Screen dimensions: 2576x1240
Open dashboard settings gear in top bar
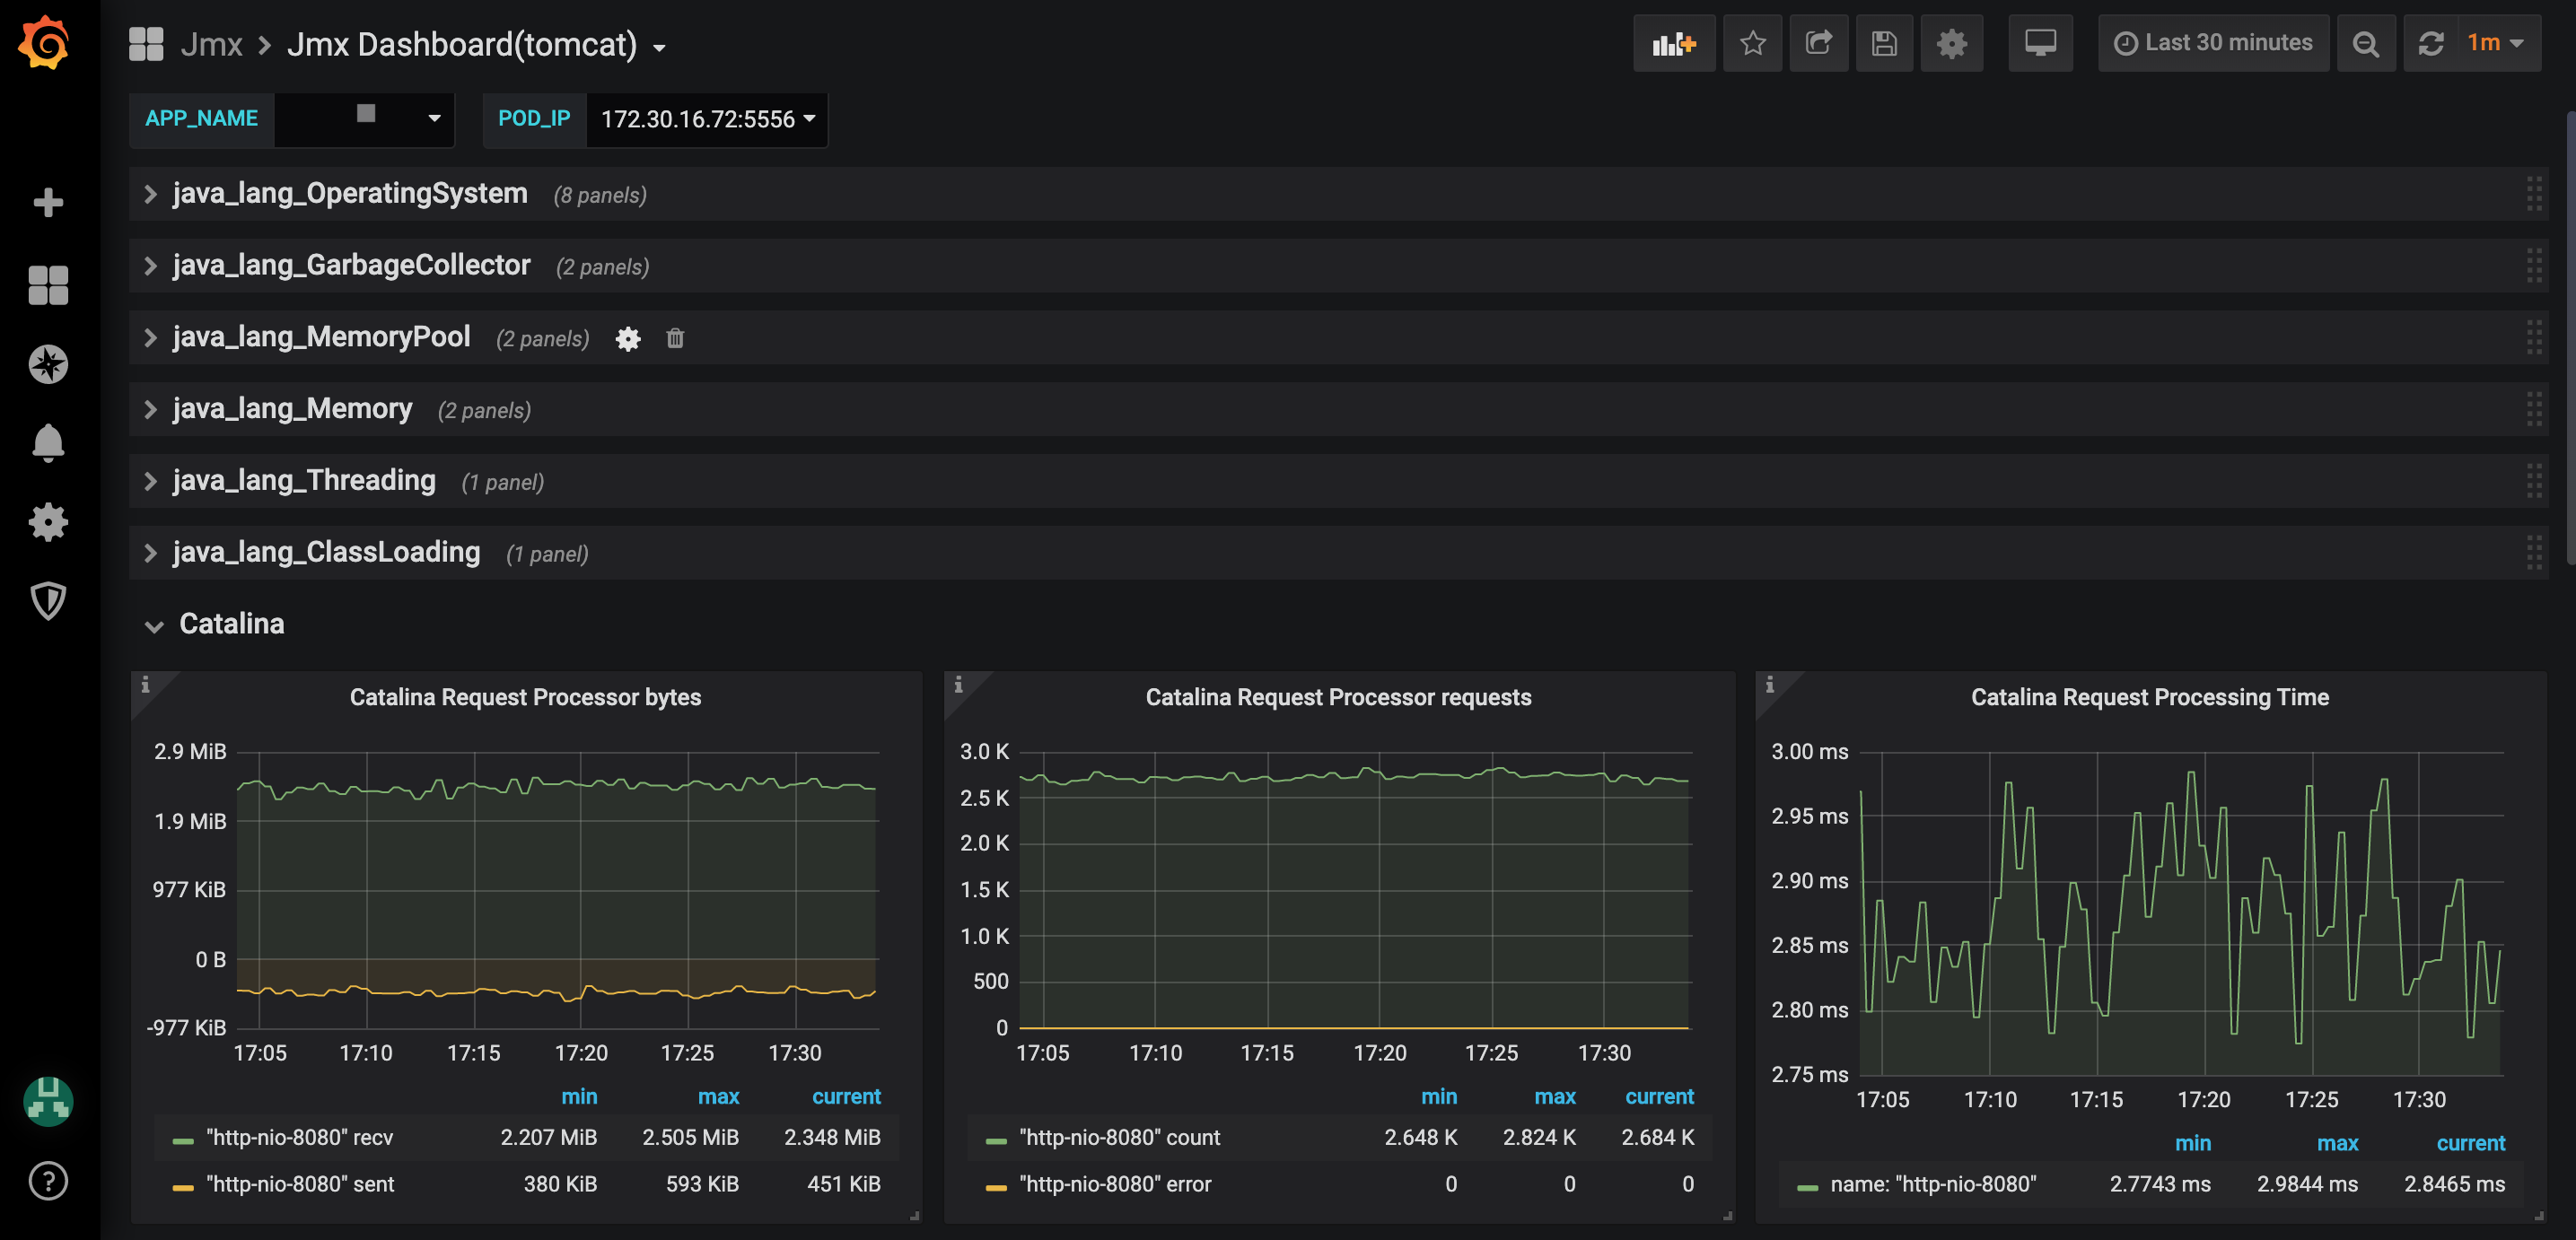(1951, 43)
